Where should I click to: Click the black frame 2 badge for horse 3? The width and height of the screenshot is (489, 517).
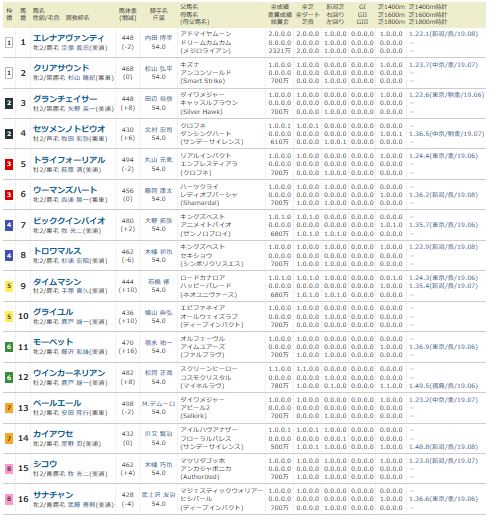click(x=9, y=103)
